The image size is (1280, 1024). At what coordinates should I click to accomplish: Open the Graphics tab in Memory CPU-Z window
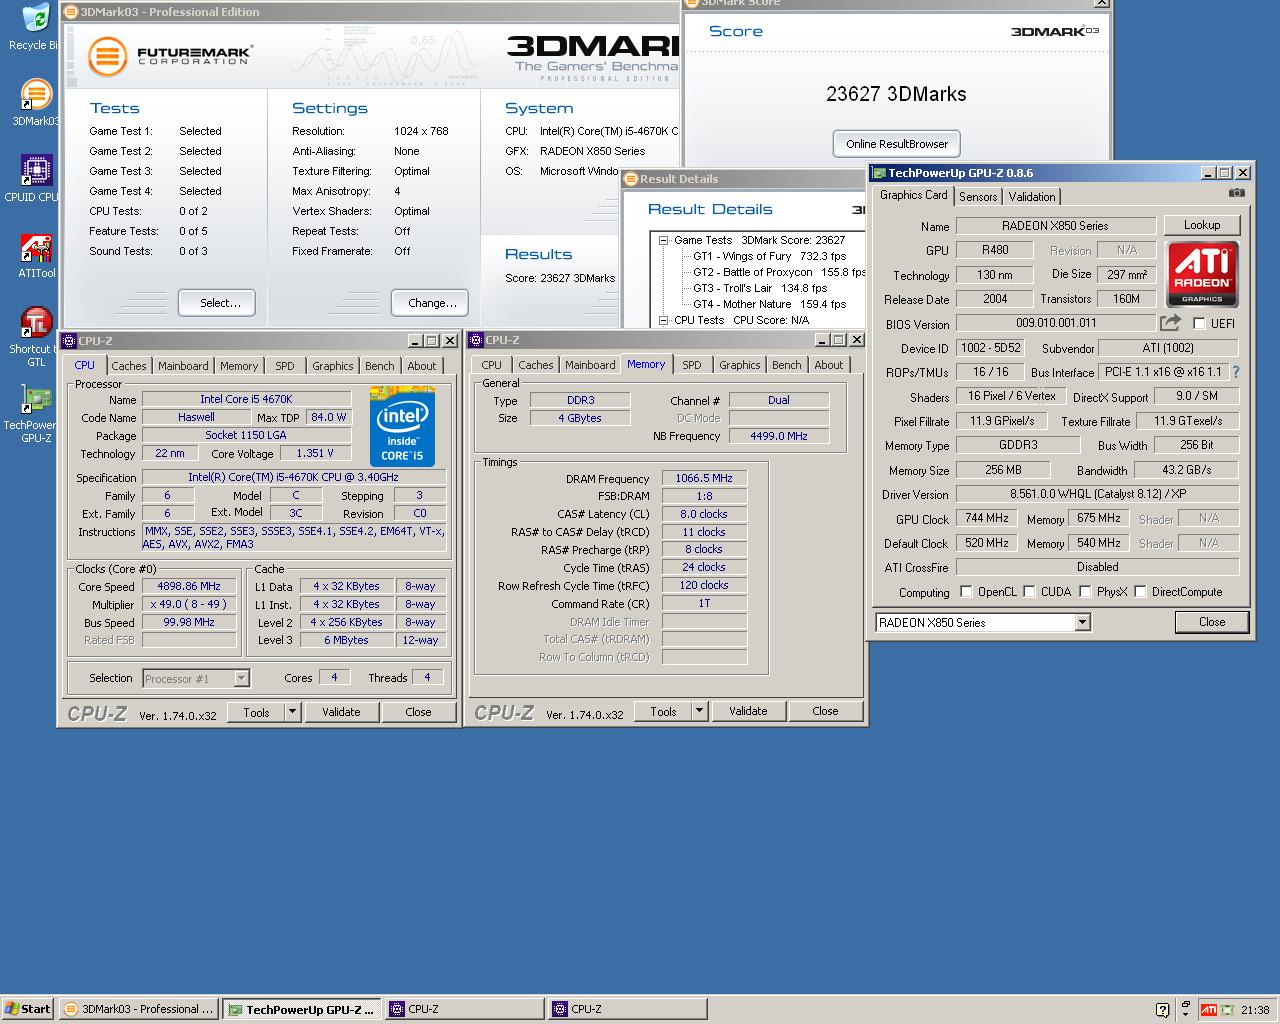click(740, 365)
